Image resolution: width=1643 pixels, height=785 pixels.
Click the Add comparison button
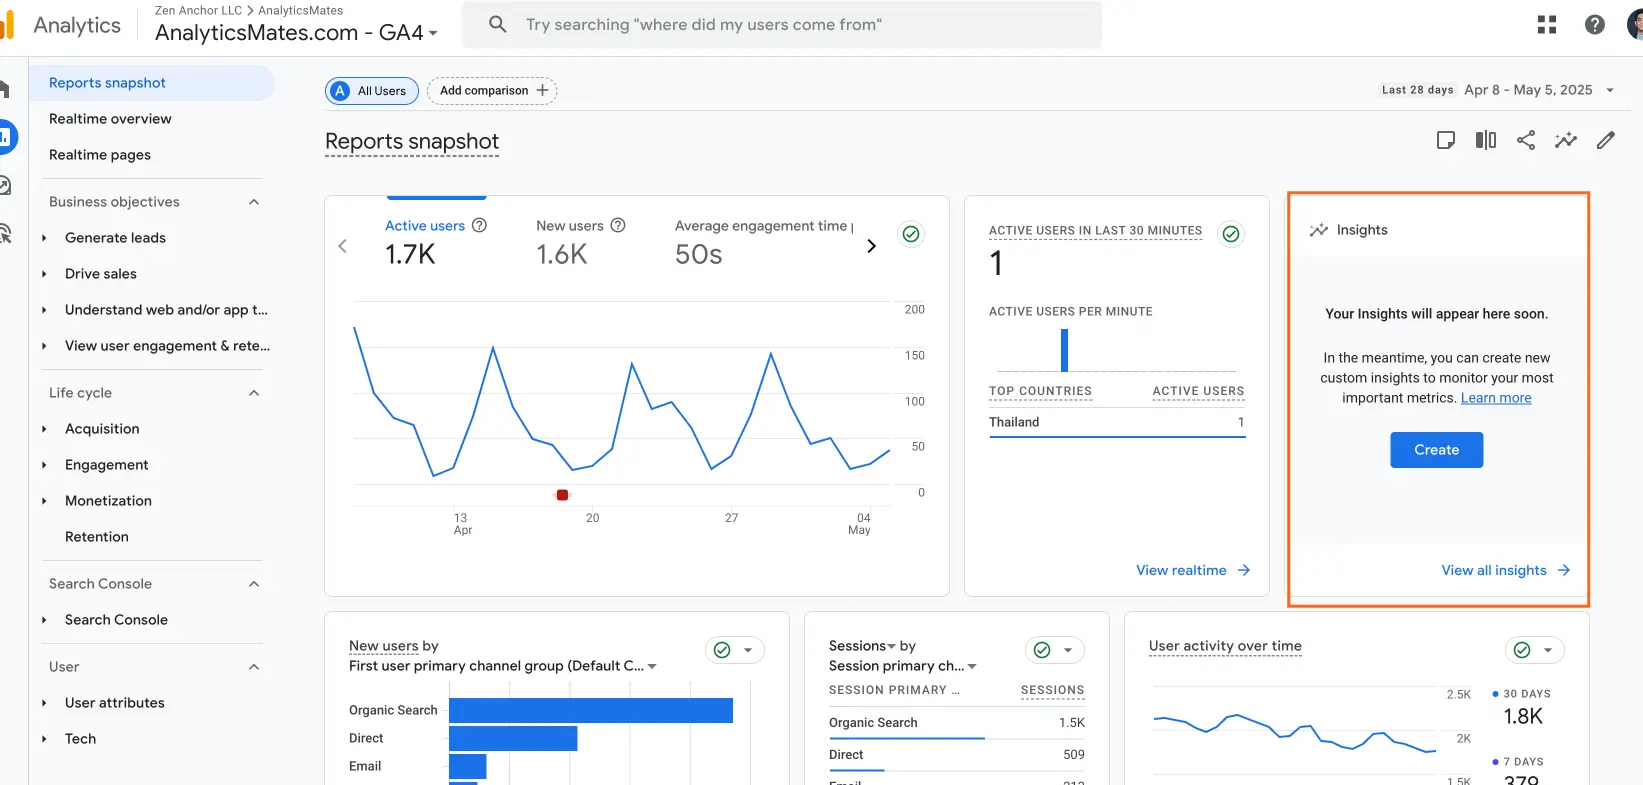click(492, 90)
